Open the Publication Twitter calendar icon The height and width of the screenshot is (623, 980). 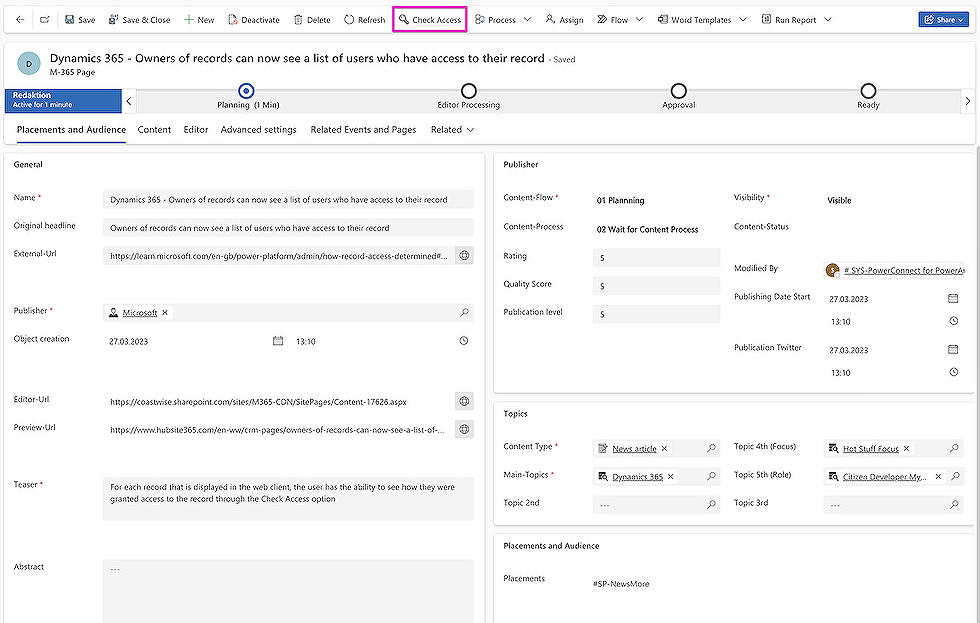[953, 349]
